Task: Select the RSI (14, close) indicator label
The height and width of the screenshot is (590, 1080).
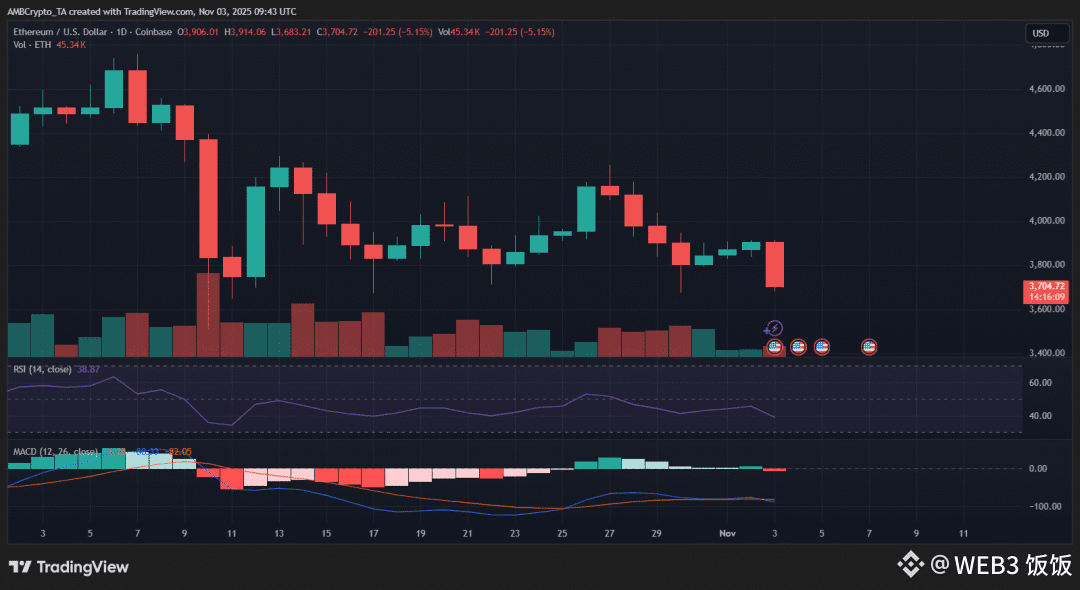Action: [x=42, y=369]
